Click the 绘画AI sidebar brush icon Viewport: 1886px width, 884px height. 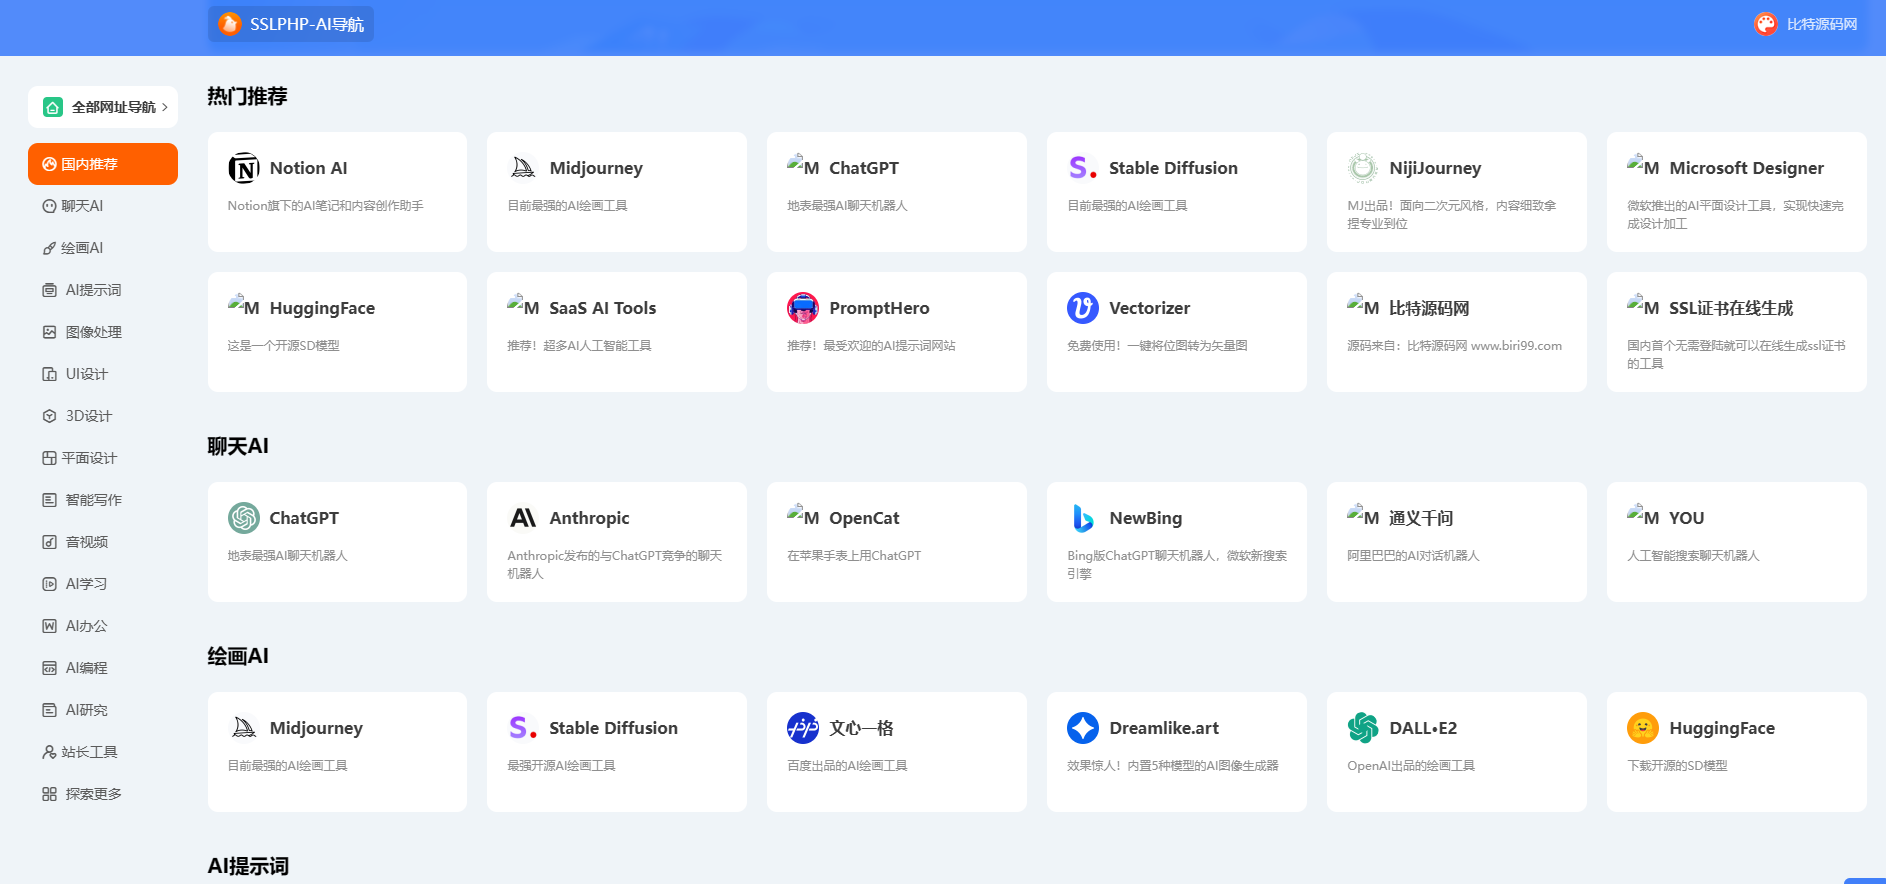click(49, 248)
